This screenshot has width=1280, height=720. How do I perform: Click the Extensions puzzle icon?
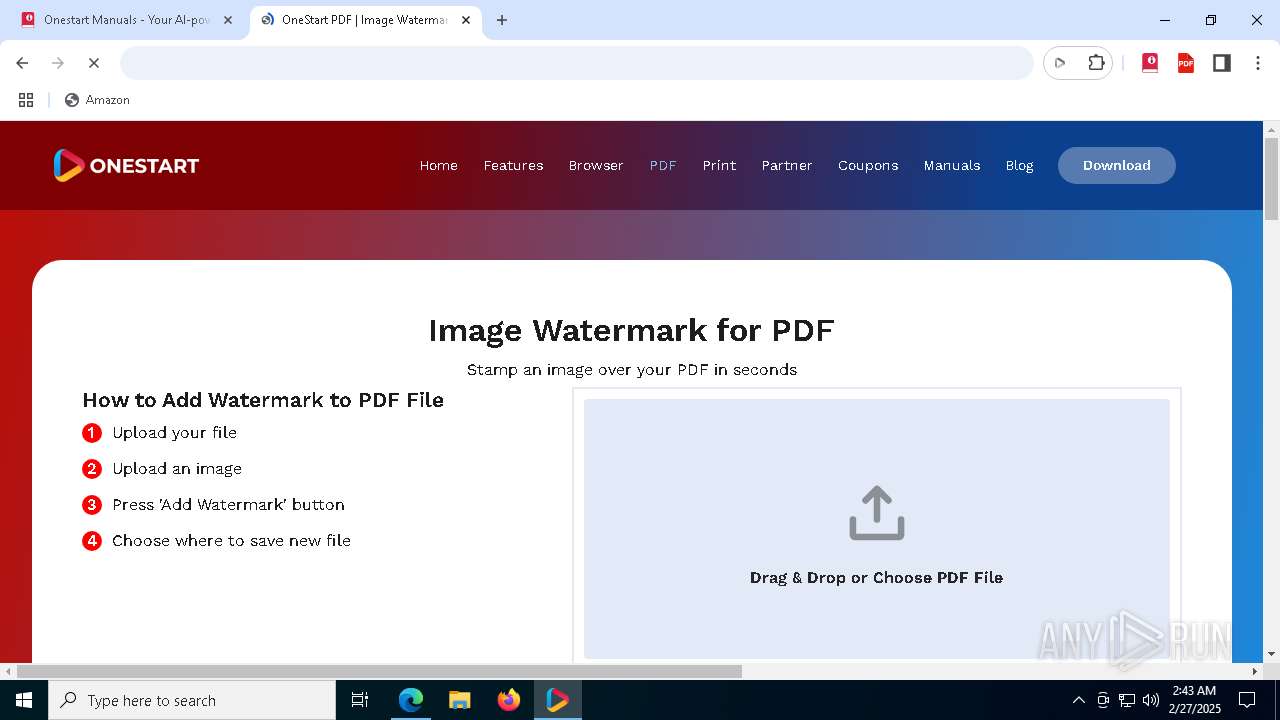[x=1096, y=63]
